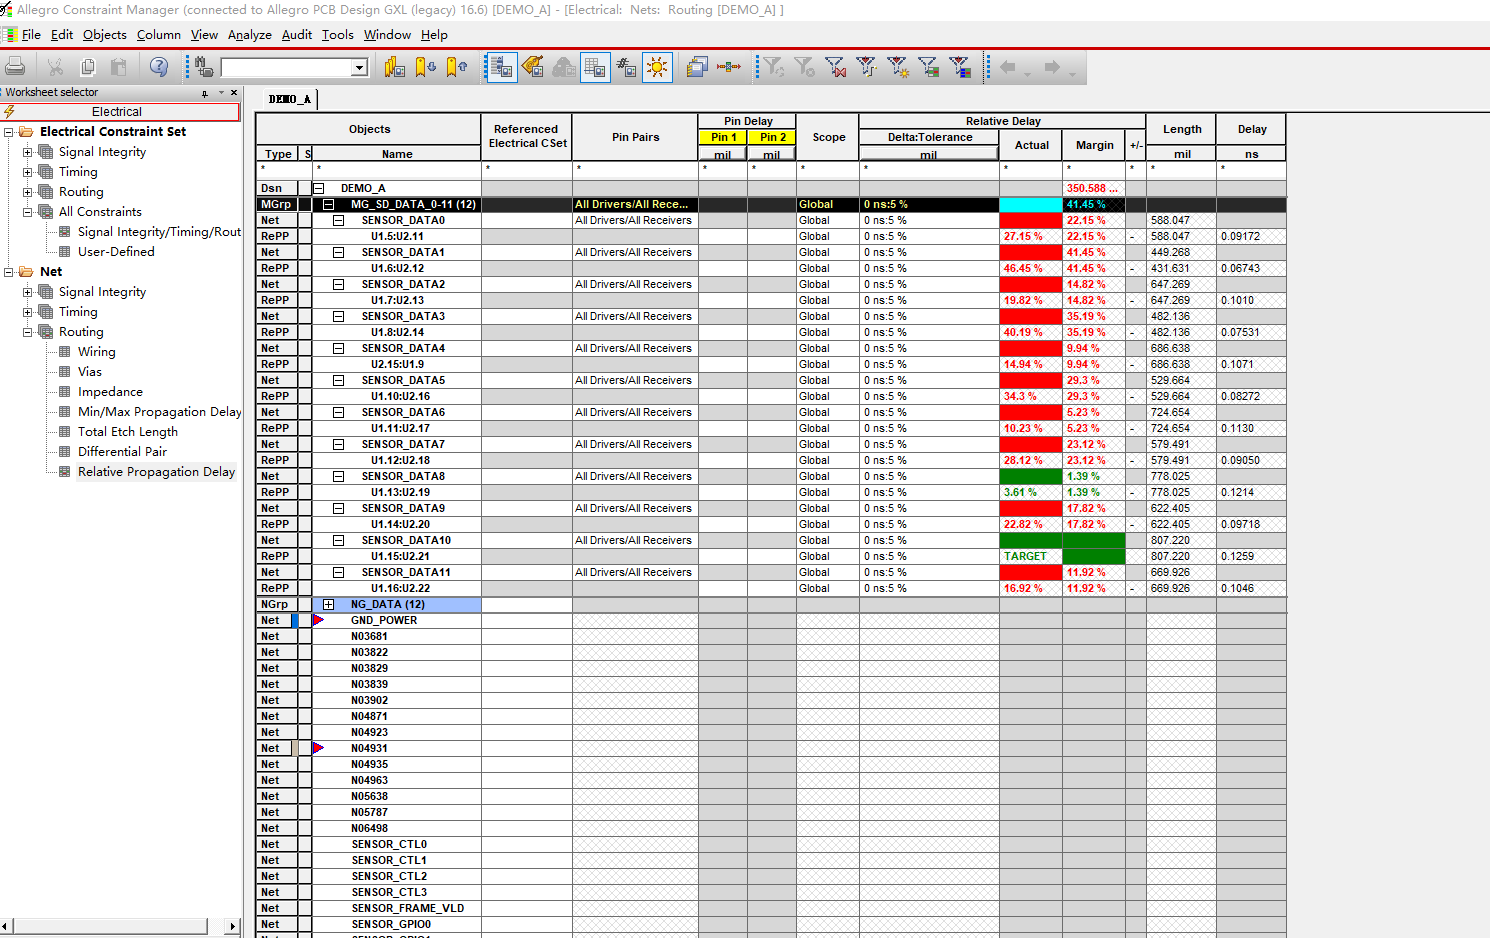Click the Back arrow navigation icon
This screenshot has width=1490, height=938.
click(x=1008, y=67)
